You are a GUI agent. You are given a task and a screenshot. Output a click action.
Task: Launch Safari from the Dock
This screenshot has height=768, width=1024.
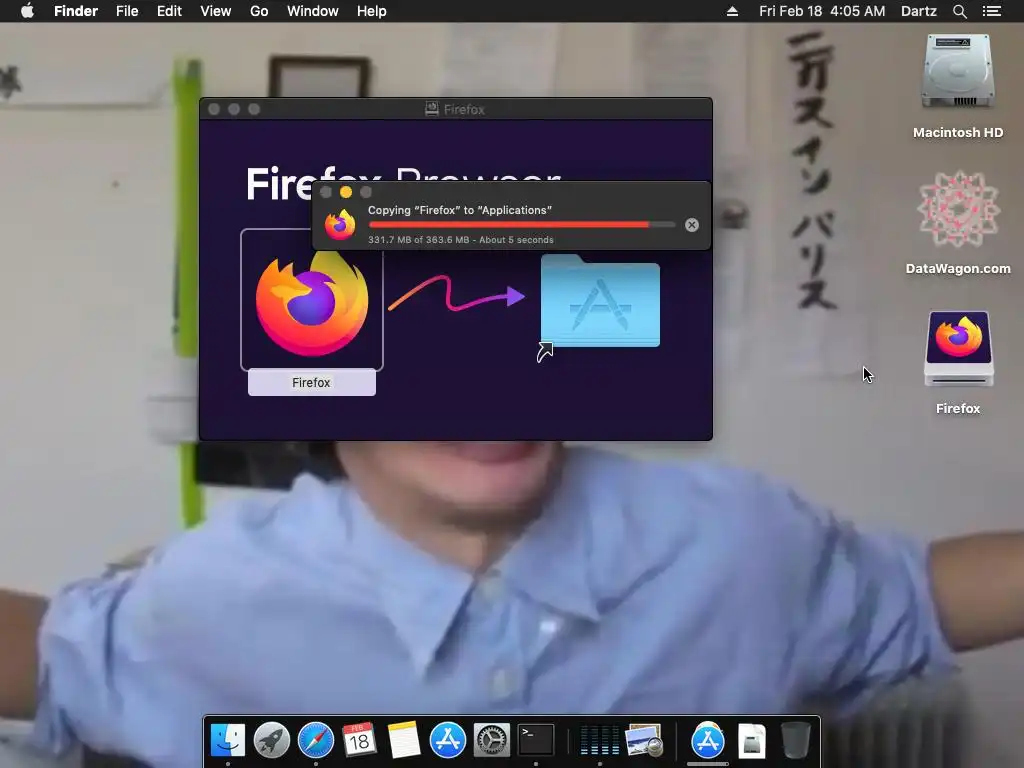[315, 741]
